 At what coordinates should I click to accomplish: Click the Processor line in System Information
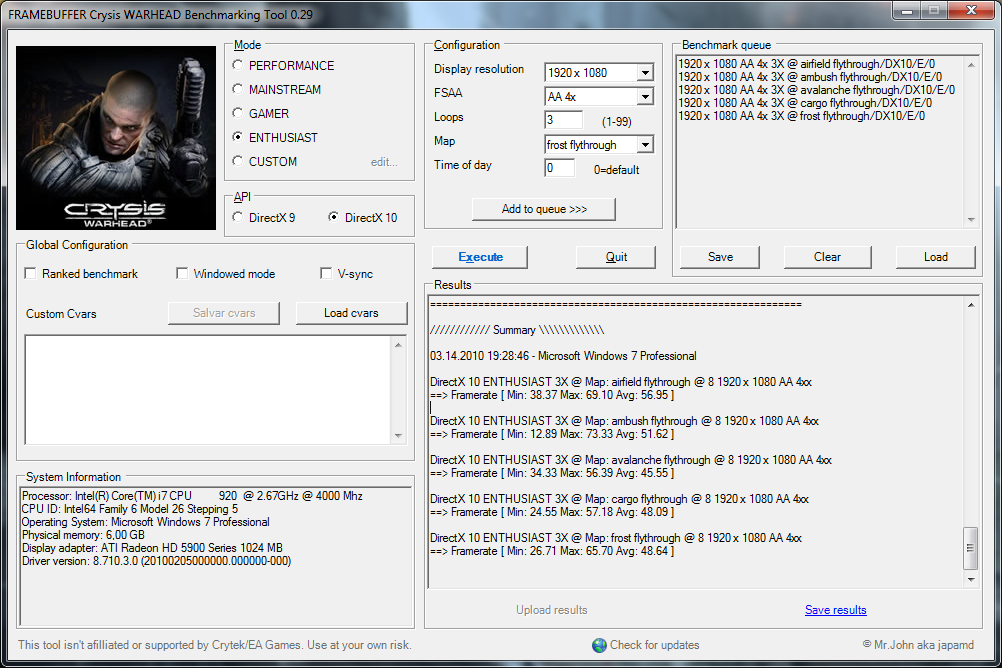click(x=192, y=496)
